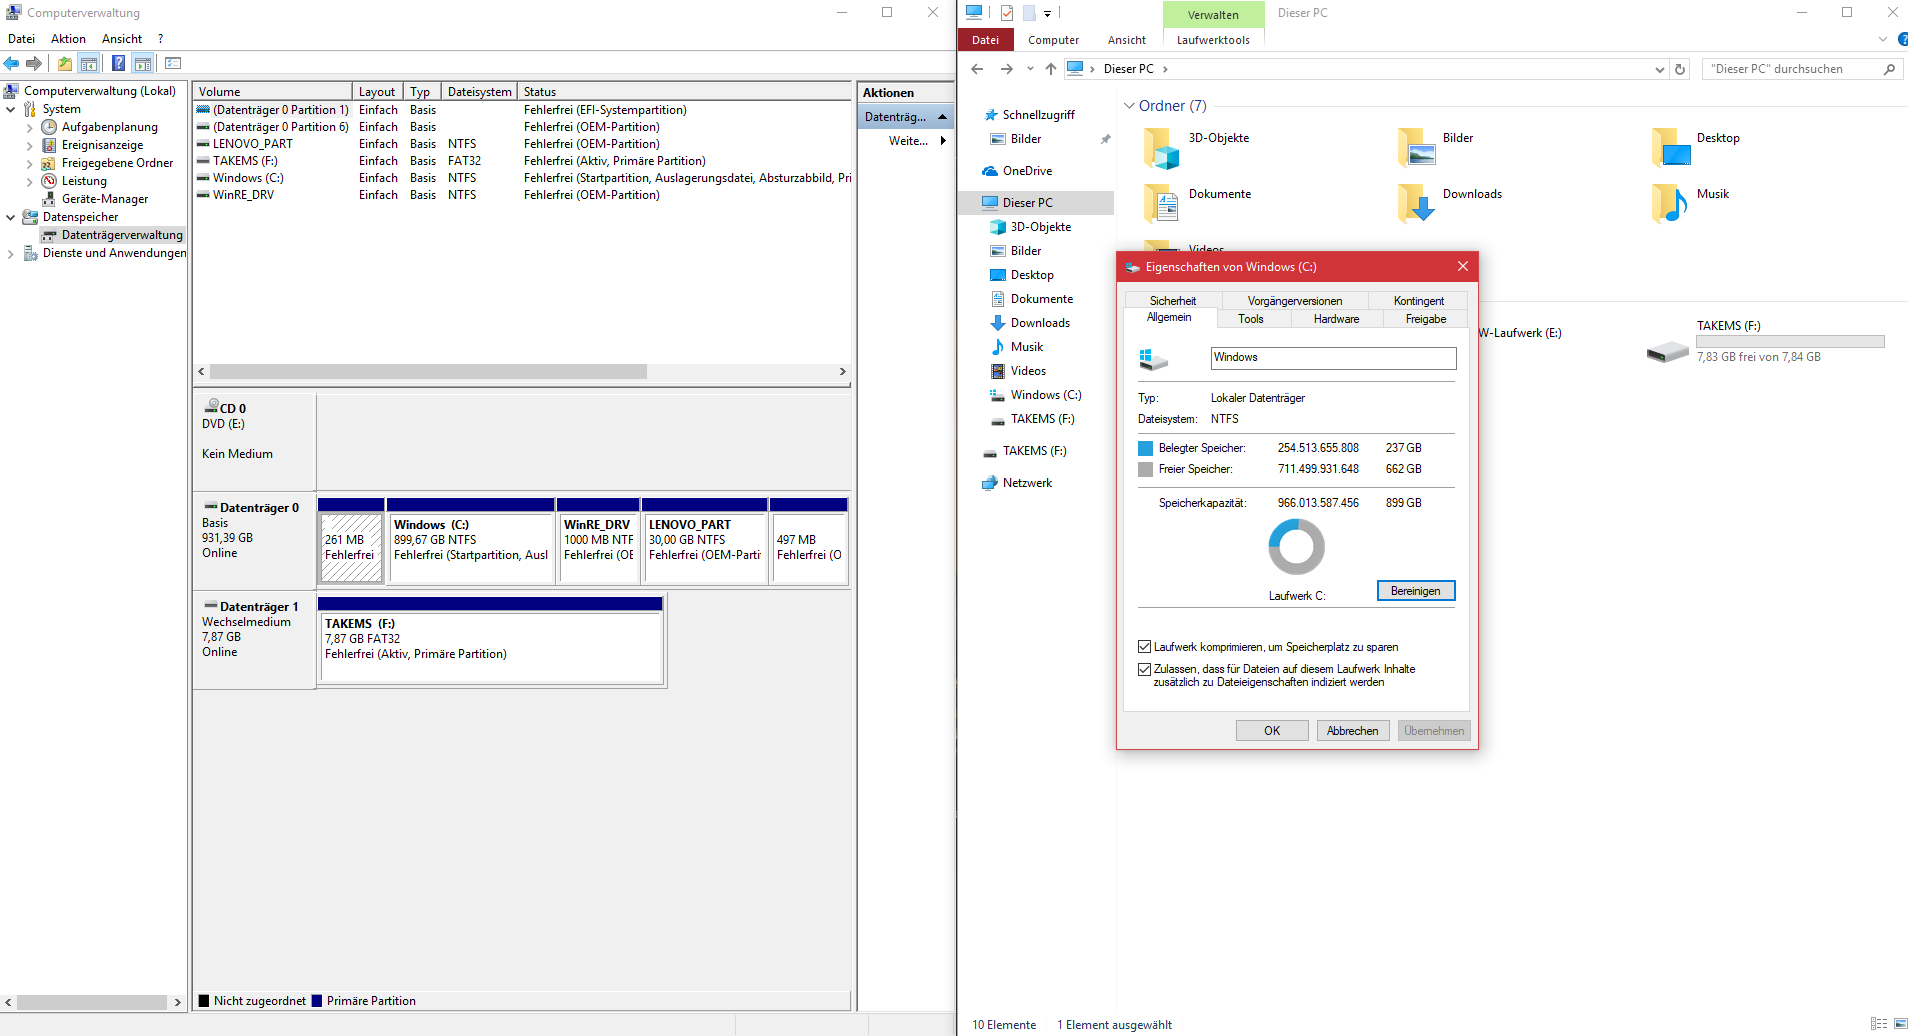Open Netzwerk in navigation pane
Image resolution: width=1908 pixels, height=1036 pixels.
[1027, 483]
